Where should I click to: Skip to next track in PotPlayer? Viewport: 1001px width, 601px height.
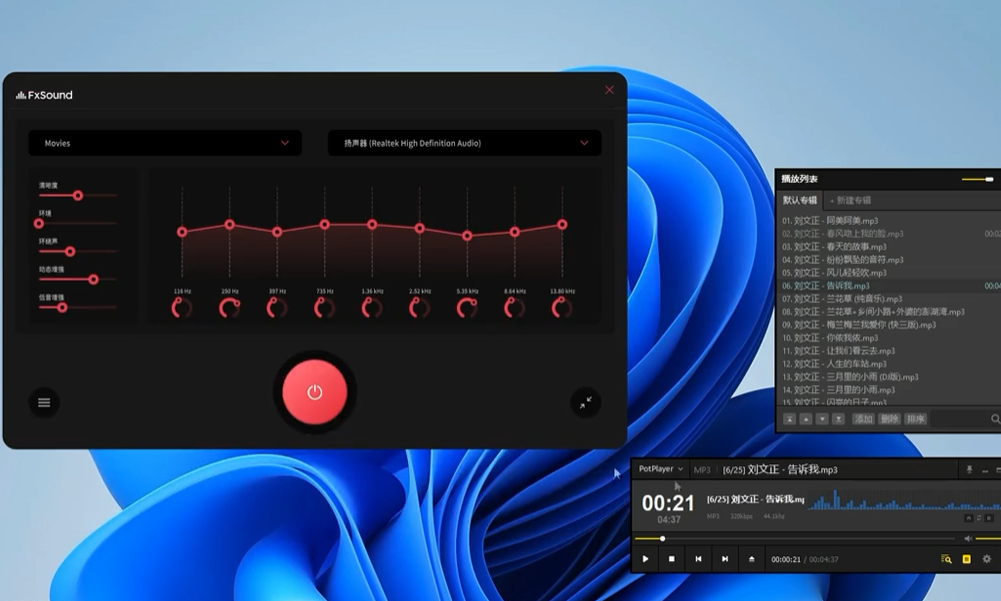point(725,559)
